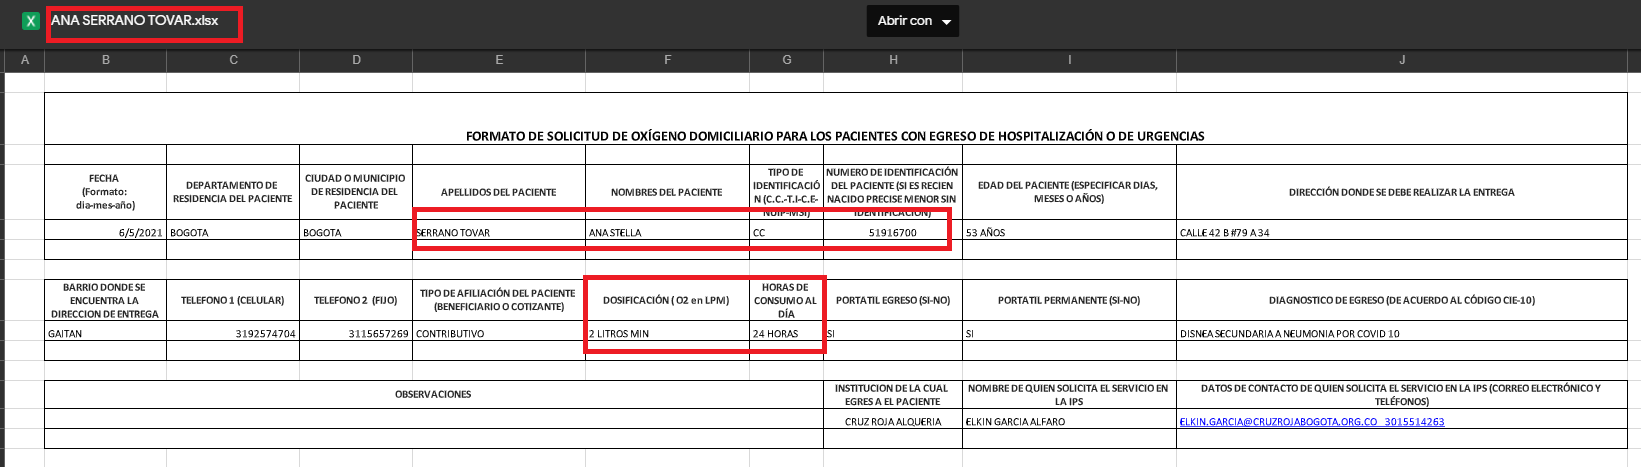Click the DIAGNOSTICO DE EGRESO header cell
Image resolution: width=1641 pixels, height=467 pixels.
tap(1402, 300)
